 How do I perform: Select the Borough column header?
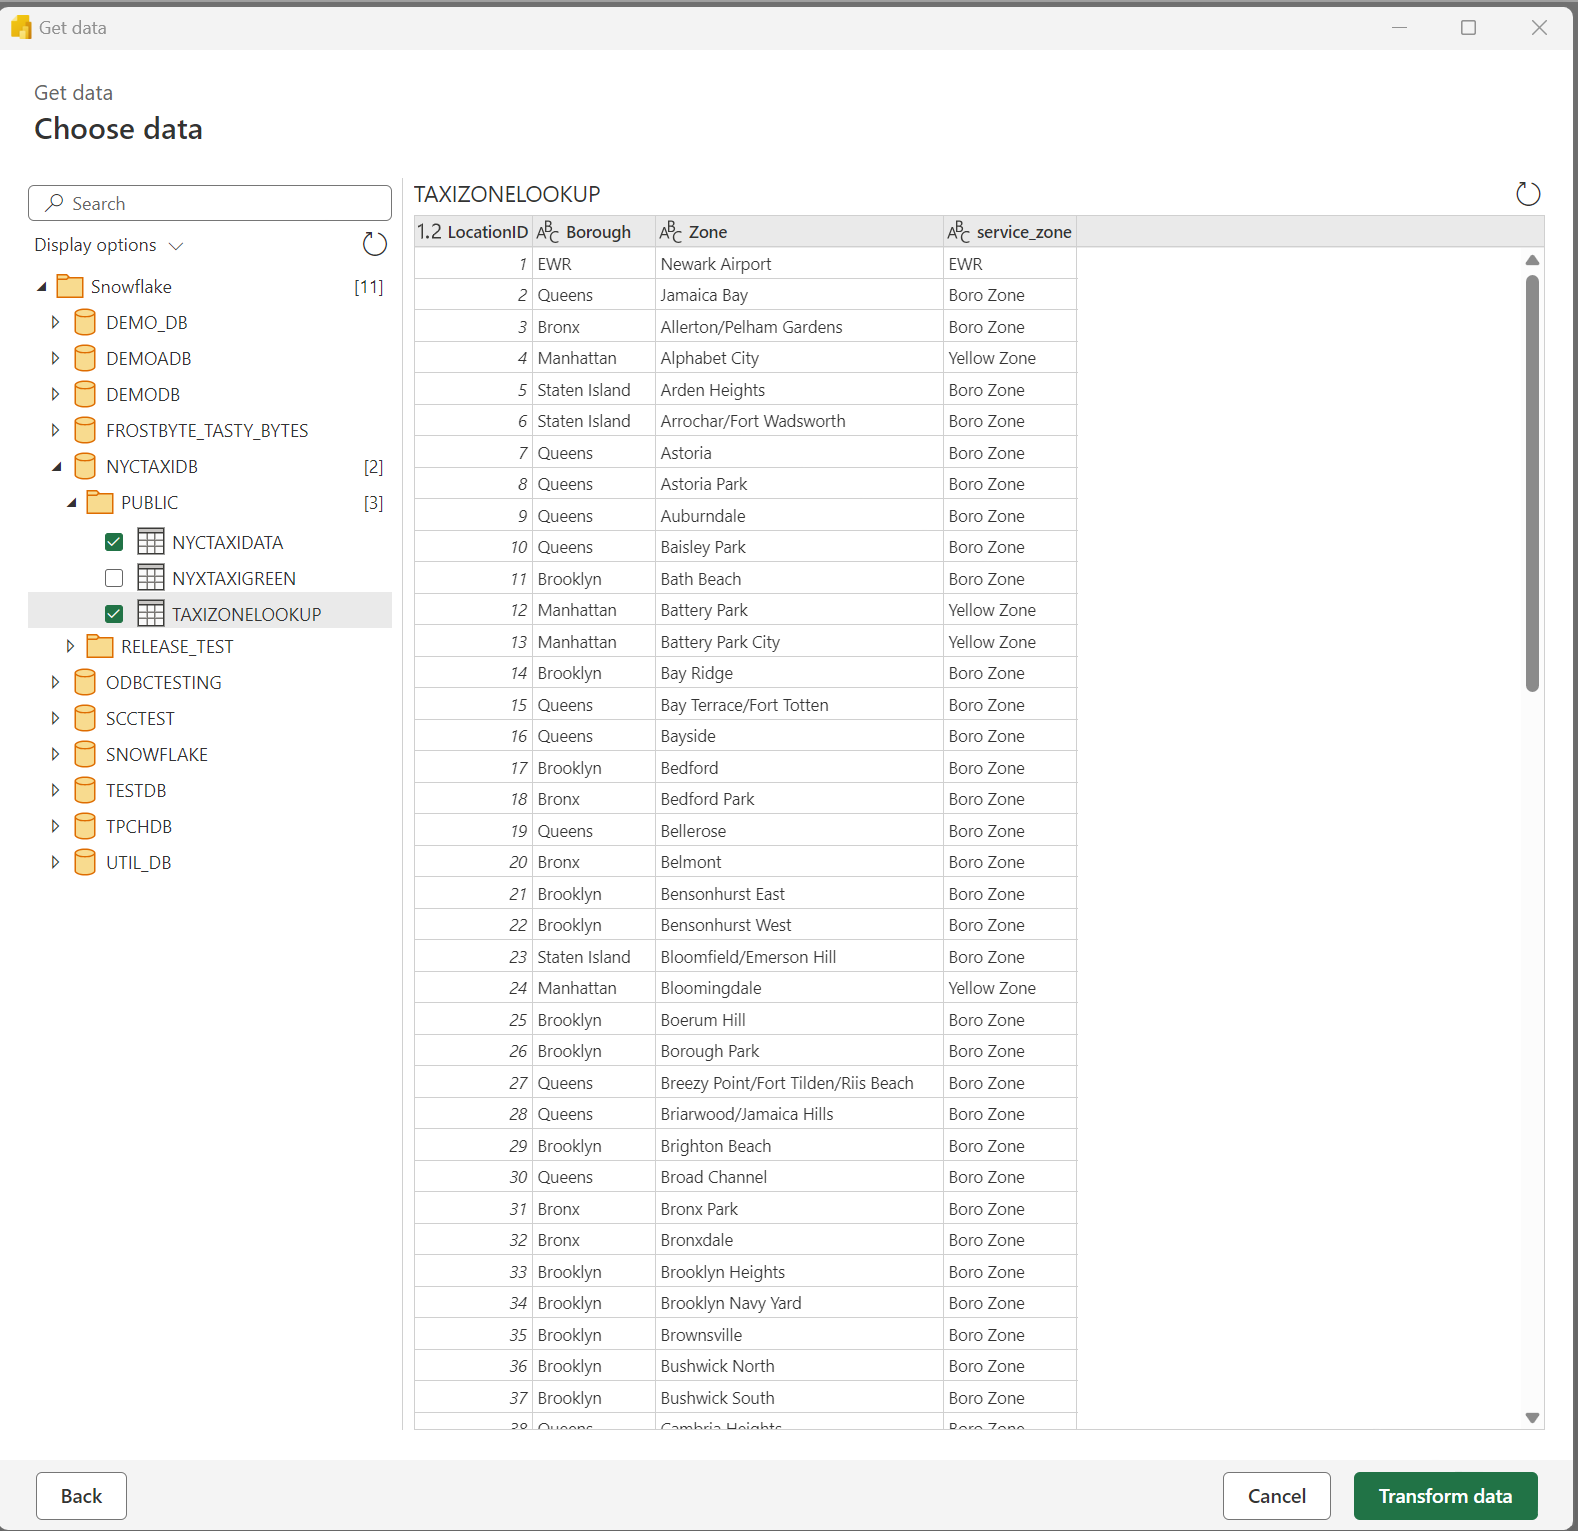[x=594, y=232]
